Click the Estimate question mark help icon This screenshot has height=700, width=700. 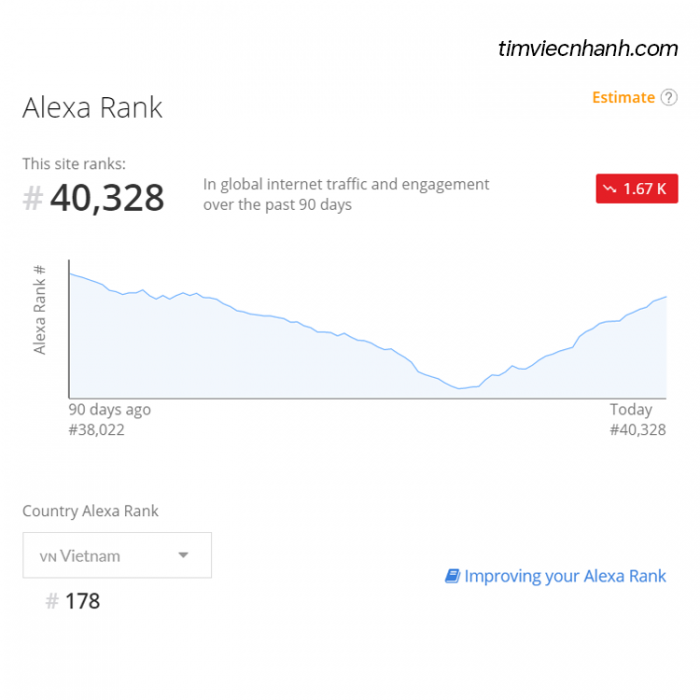point(669,97)
